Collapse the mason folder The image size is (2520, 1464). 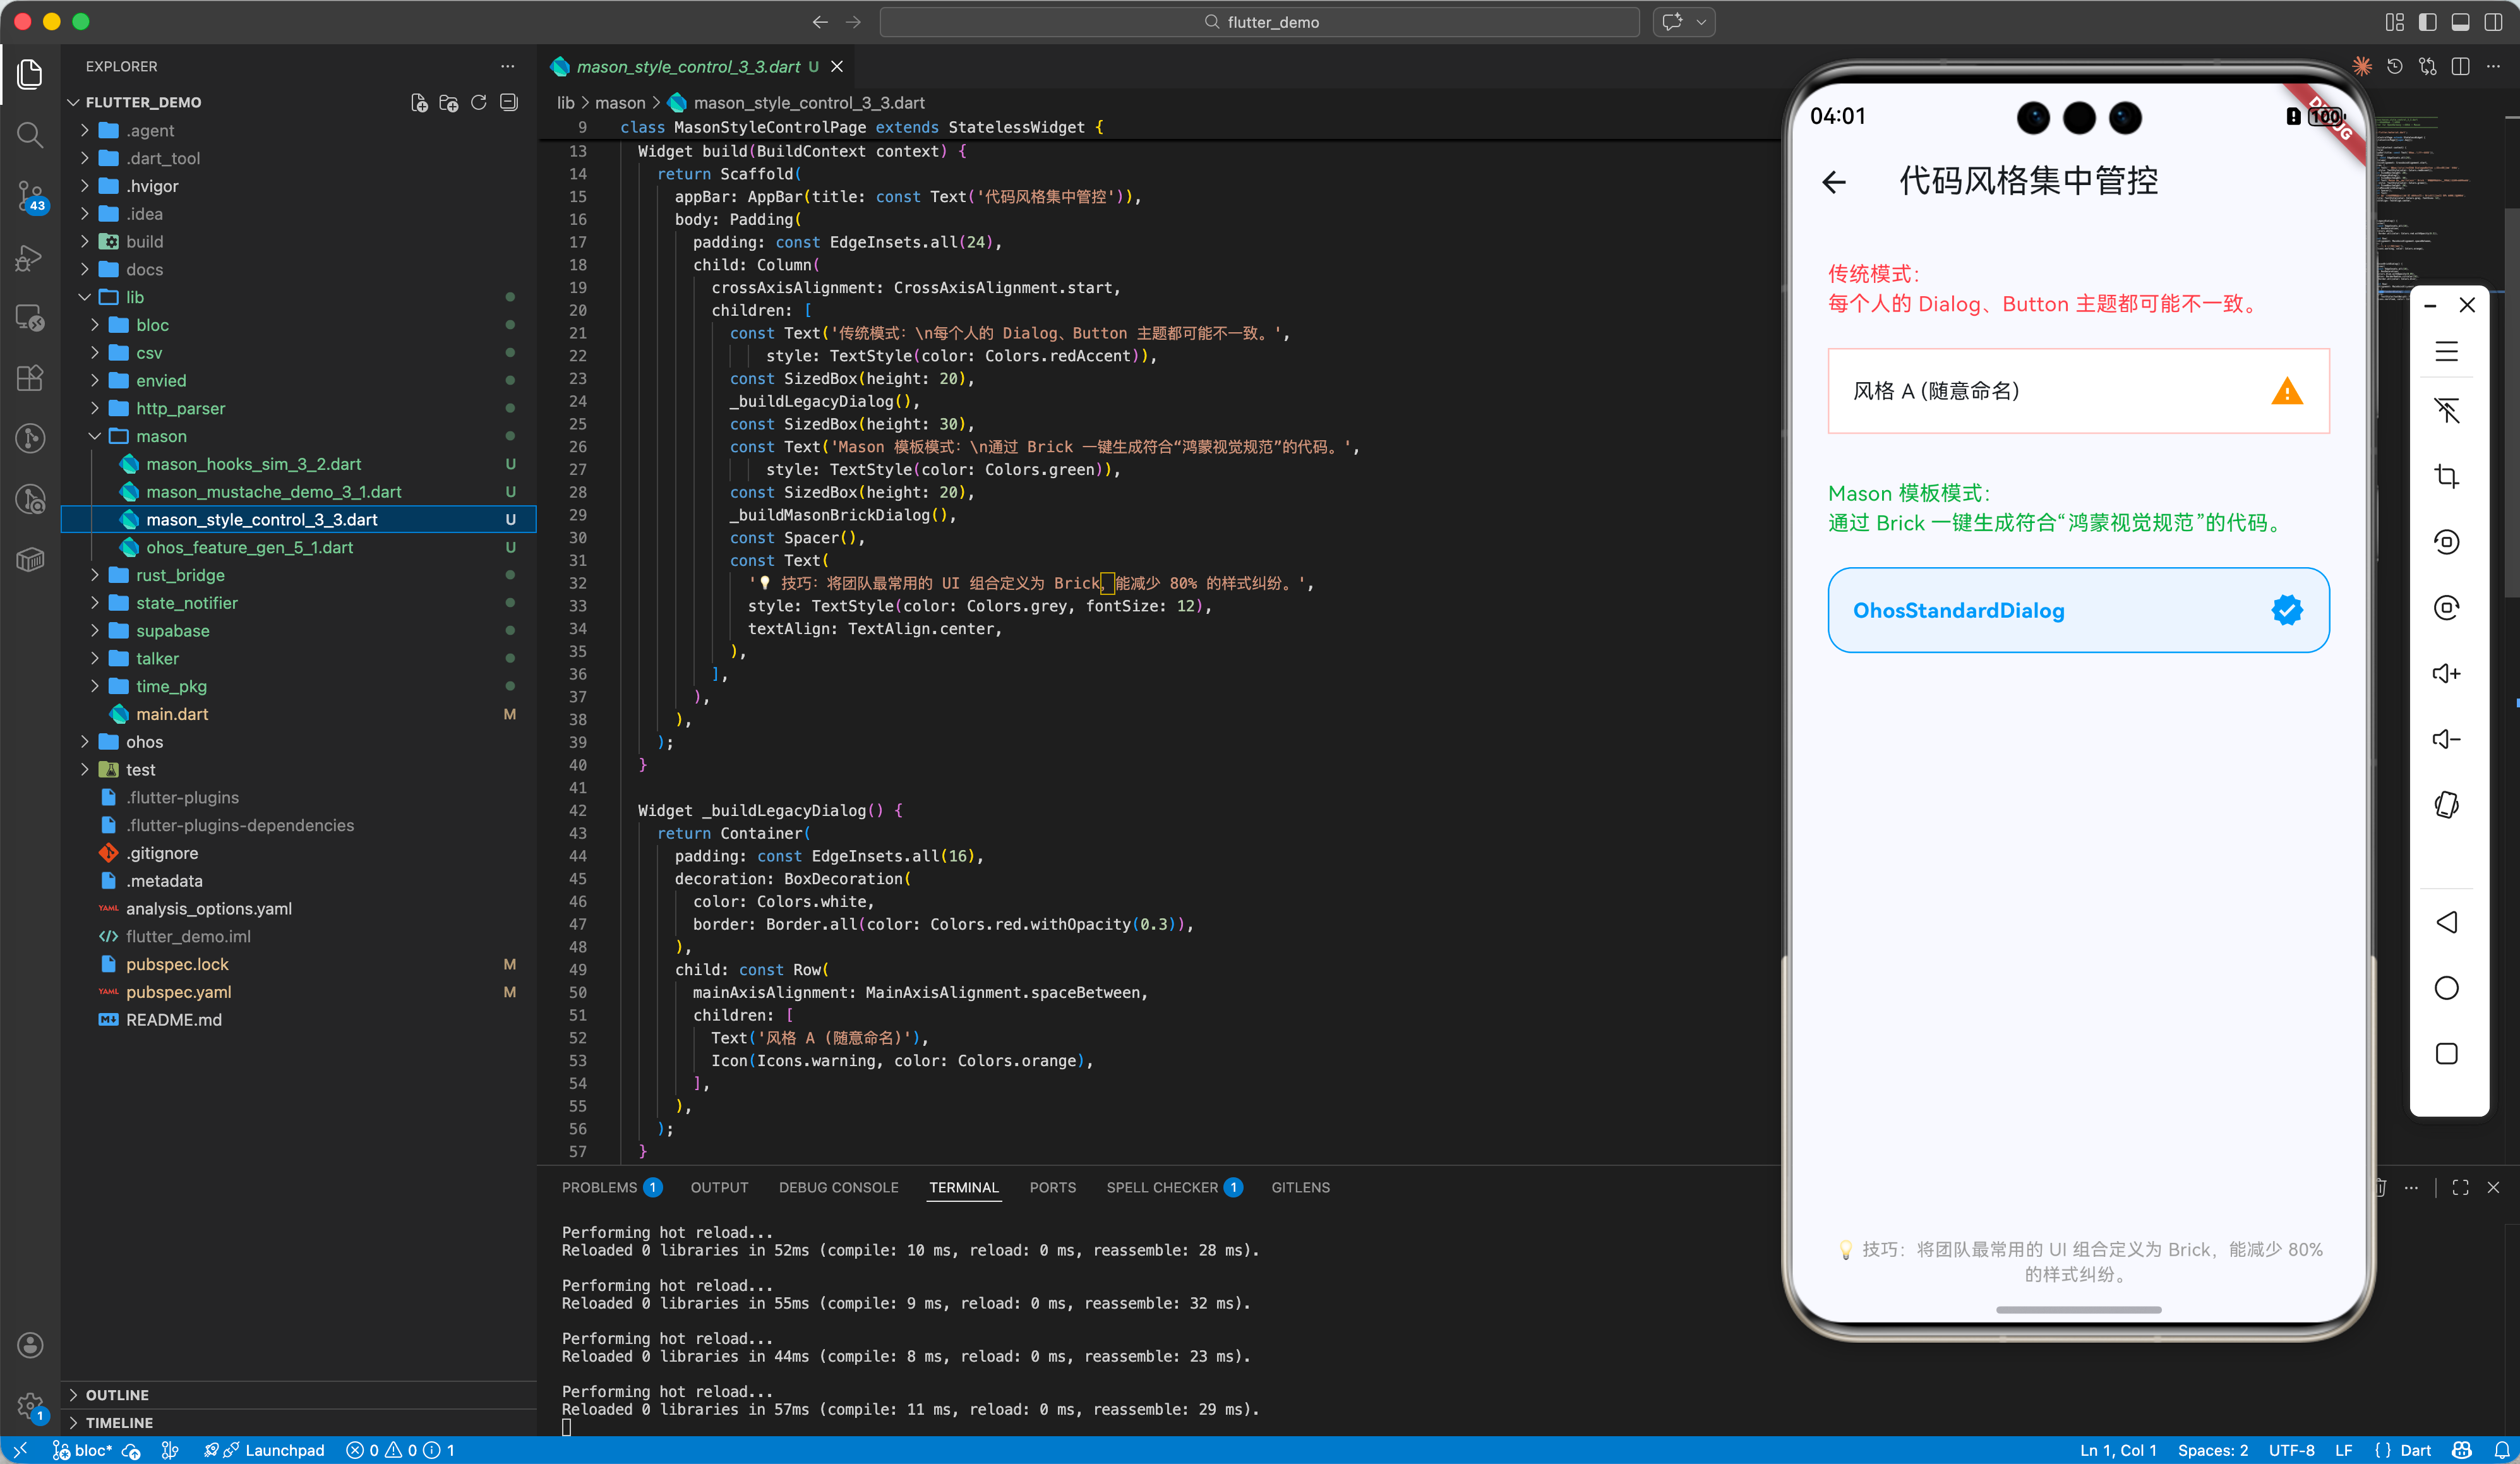pyautogui.click(x=161, y=436)
